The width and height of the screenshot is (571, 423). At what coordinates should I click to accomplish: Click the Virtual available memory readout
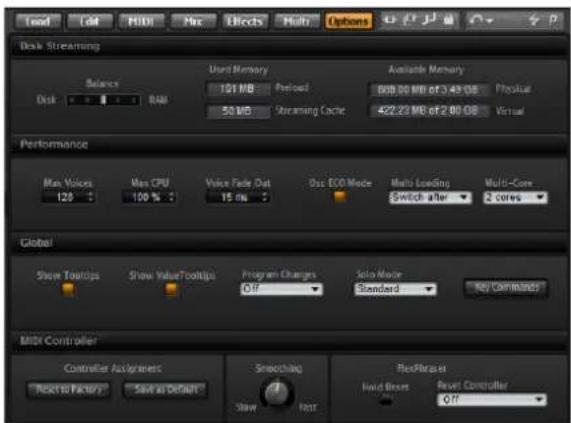point(428,111)
